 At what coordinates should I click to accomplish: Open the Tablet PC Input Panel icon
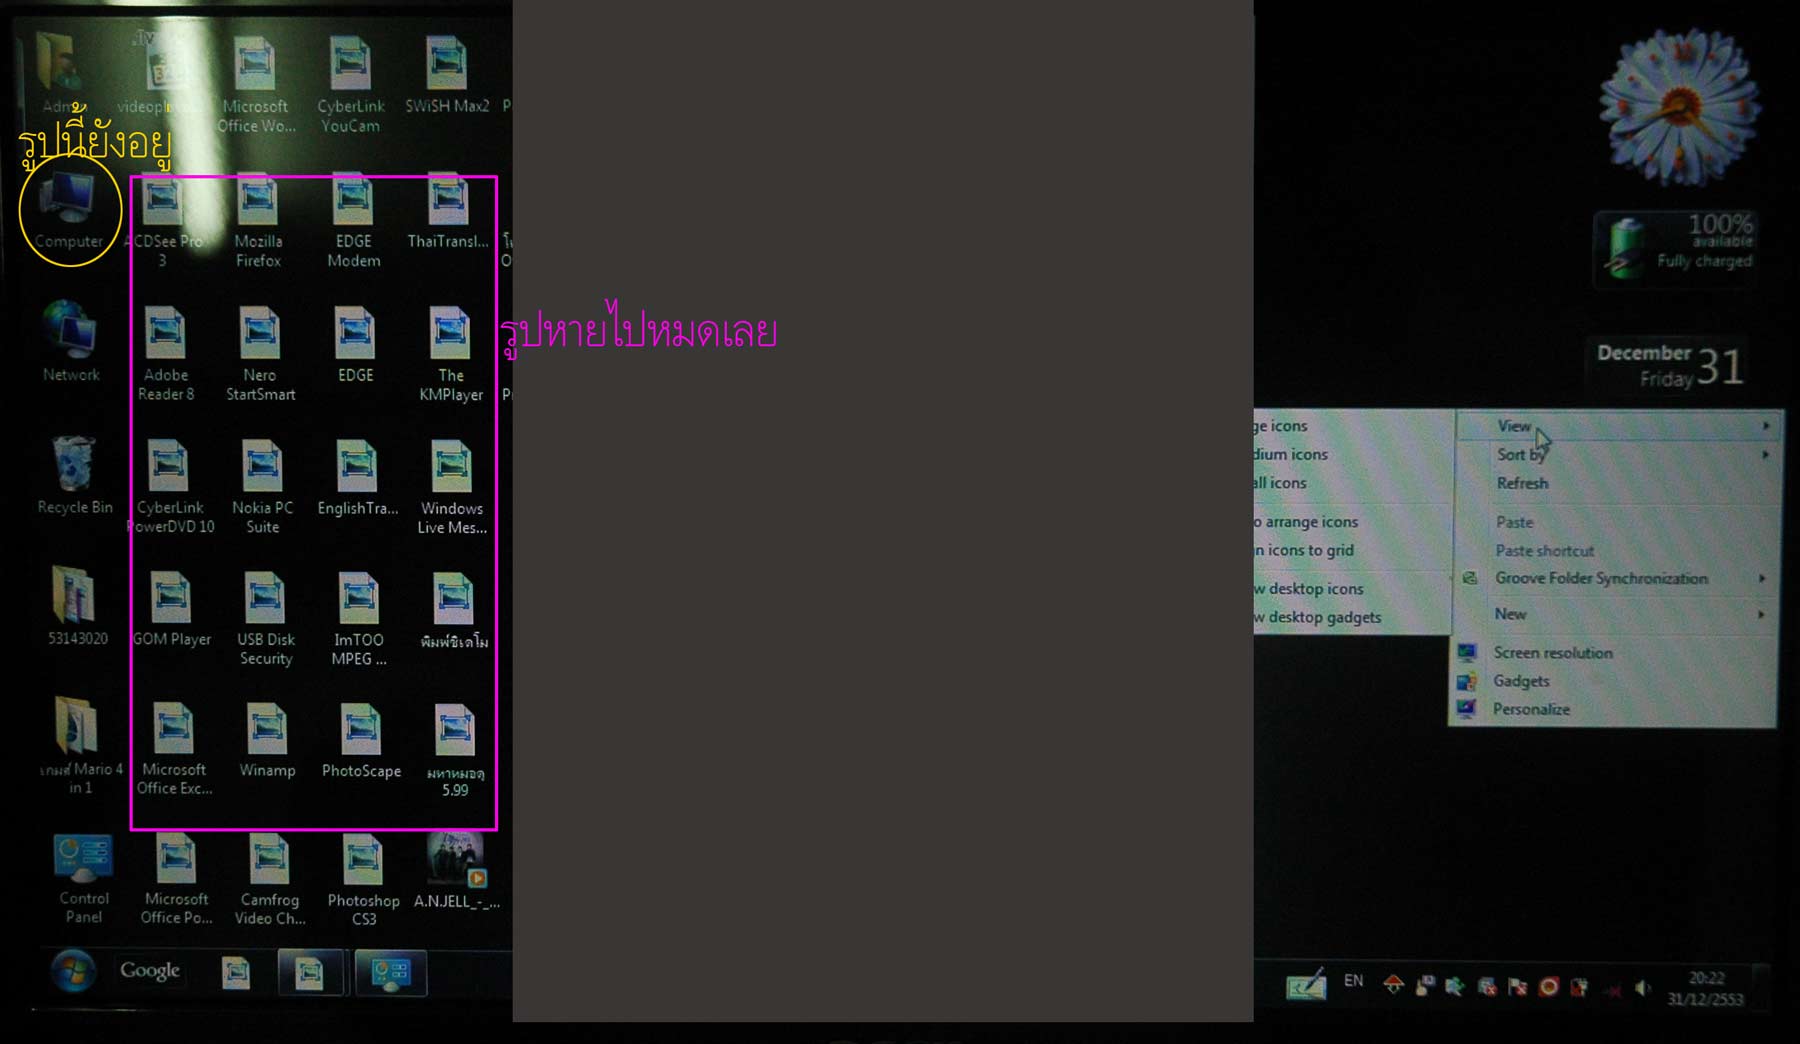[x=1306, y=986]
